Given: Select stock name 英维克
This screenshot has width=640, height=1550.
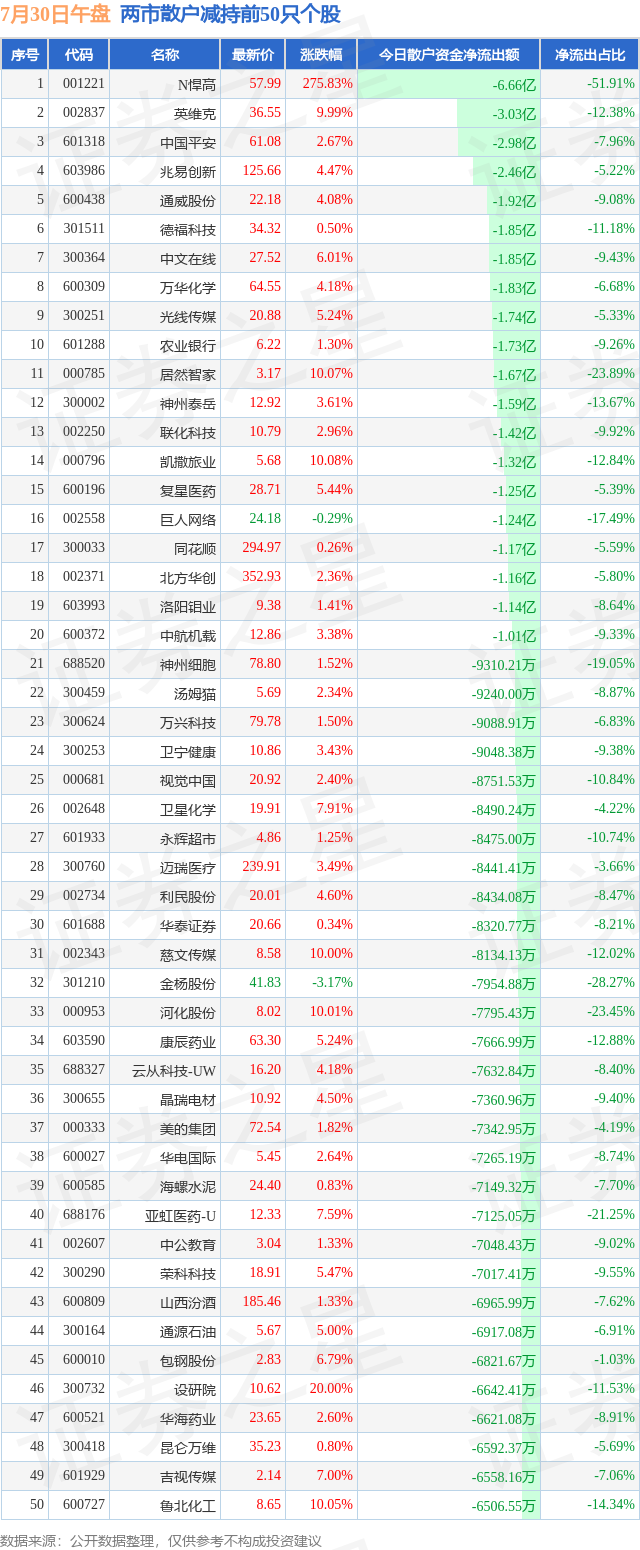Looking at the screenshot, I should [195, 113].
